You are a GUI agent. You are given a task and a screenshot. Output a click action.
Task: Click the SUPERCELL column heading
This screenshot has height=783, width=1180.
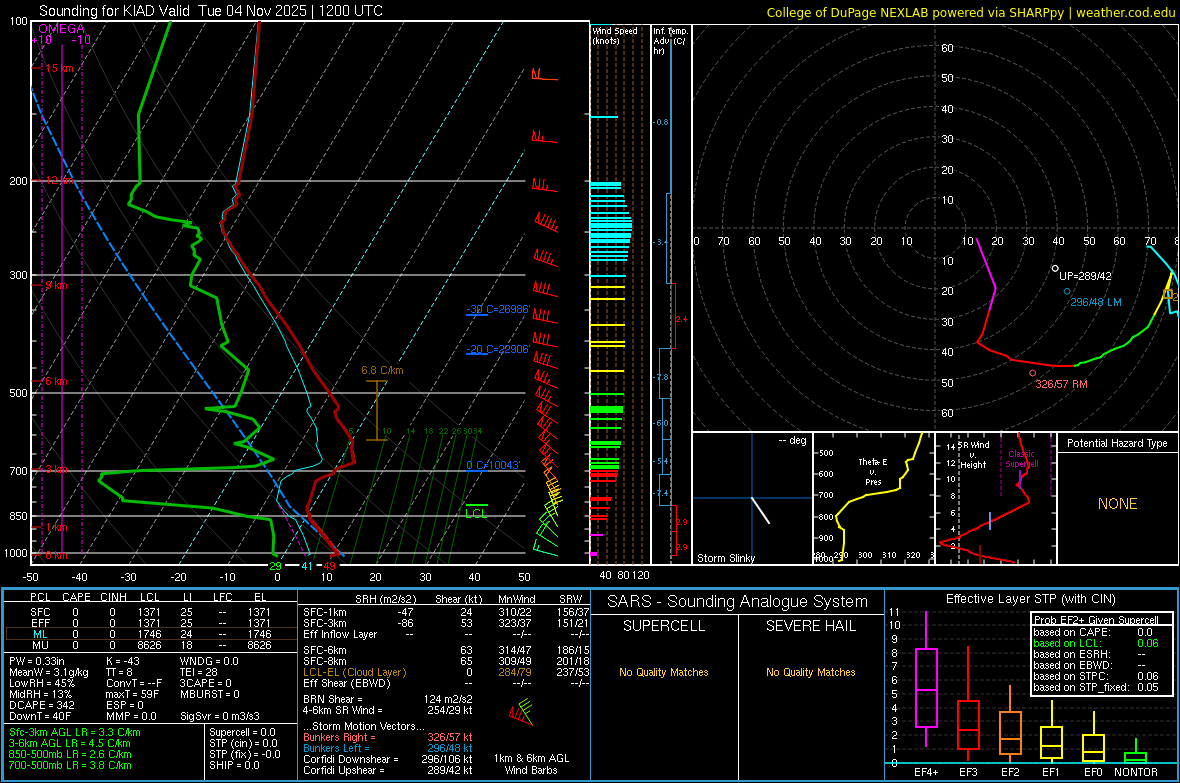tap(664, 626)
